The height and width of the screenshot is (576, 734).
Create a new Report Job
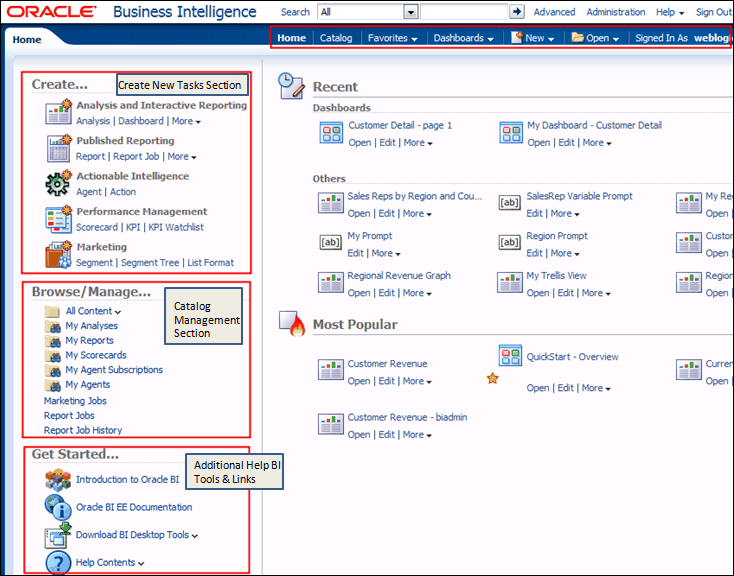(x=136, y=156)
